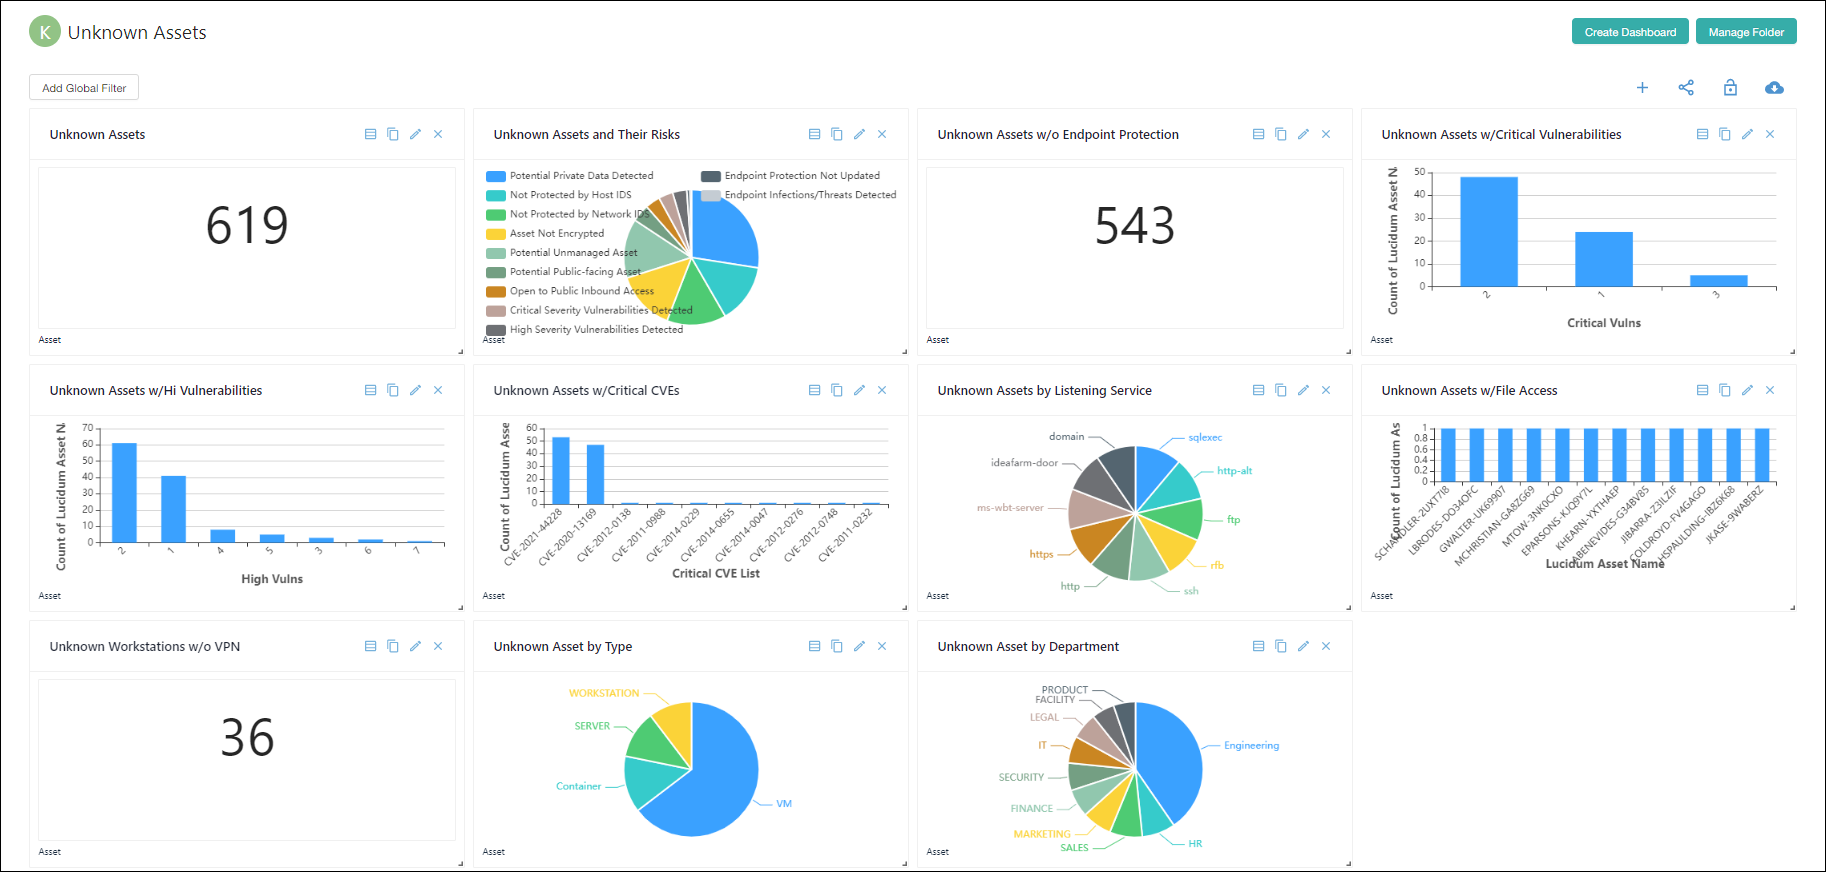Copy the w/Critical Vulnerabilities widget
This screenshot has height=872, width=1826.
click(x=1725, y=134)
